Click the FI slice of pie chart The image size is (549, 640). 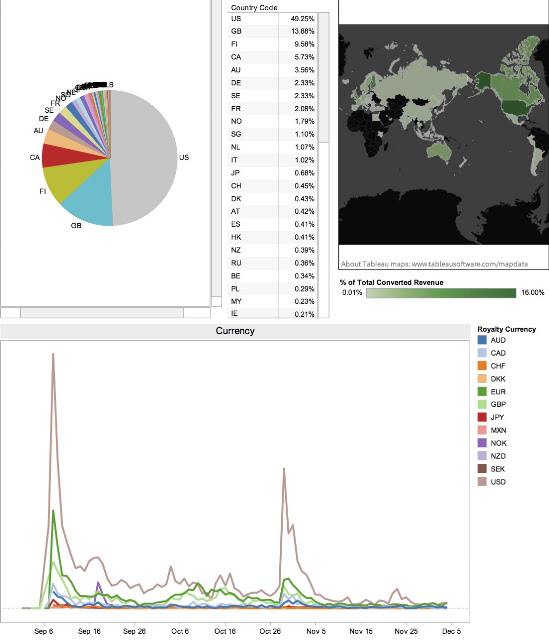67,180
